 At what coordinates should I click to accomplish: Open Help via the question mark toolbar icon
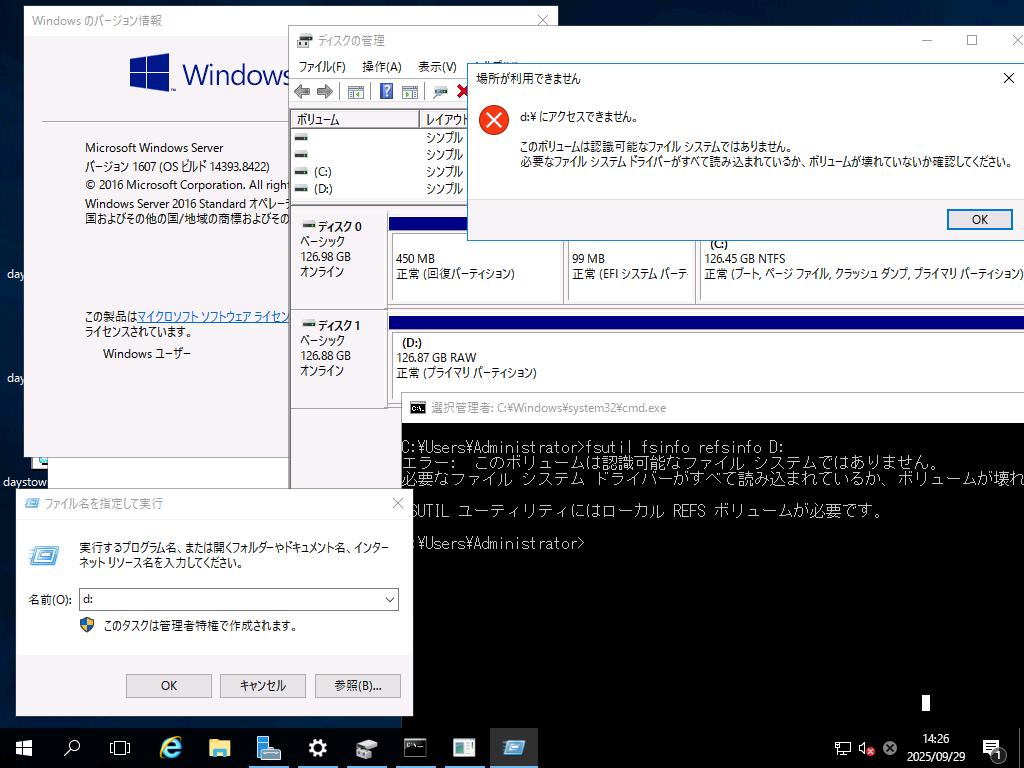(x=386, y=91)
